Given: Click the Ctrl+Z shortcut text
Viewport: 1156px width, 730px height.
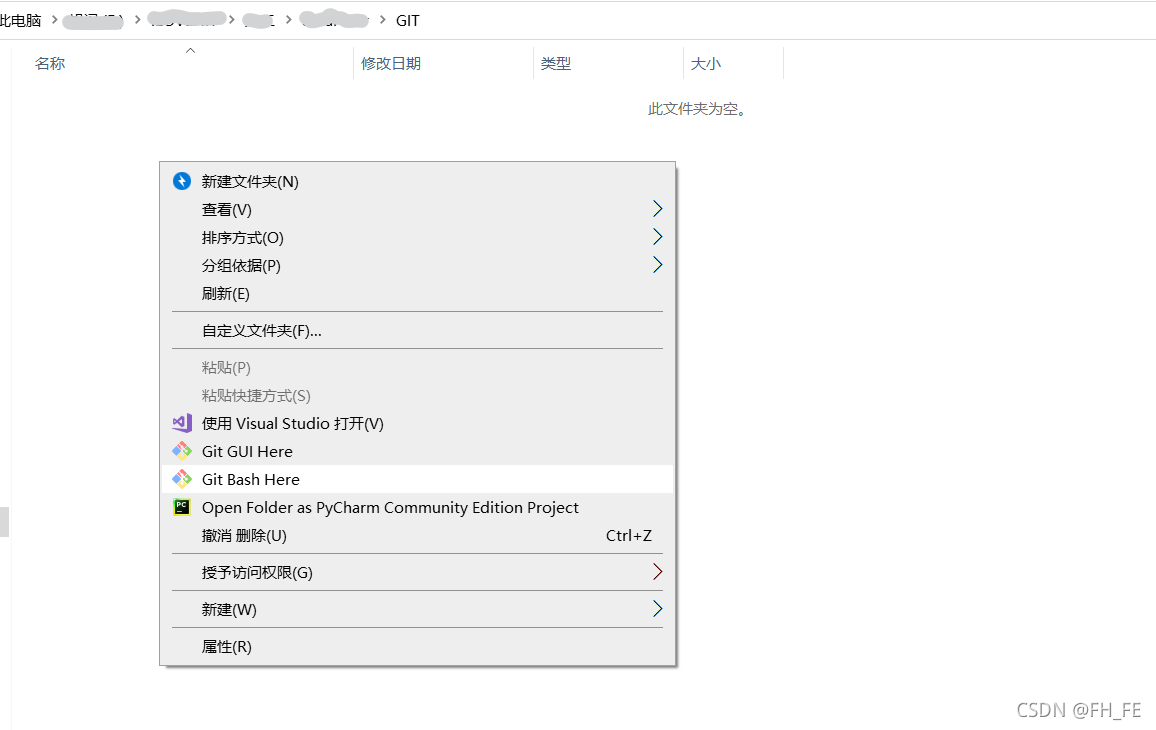Looking at the screenshot, I should (629, 535).
